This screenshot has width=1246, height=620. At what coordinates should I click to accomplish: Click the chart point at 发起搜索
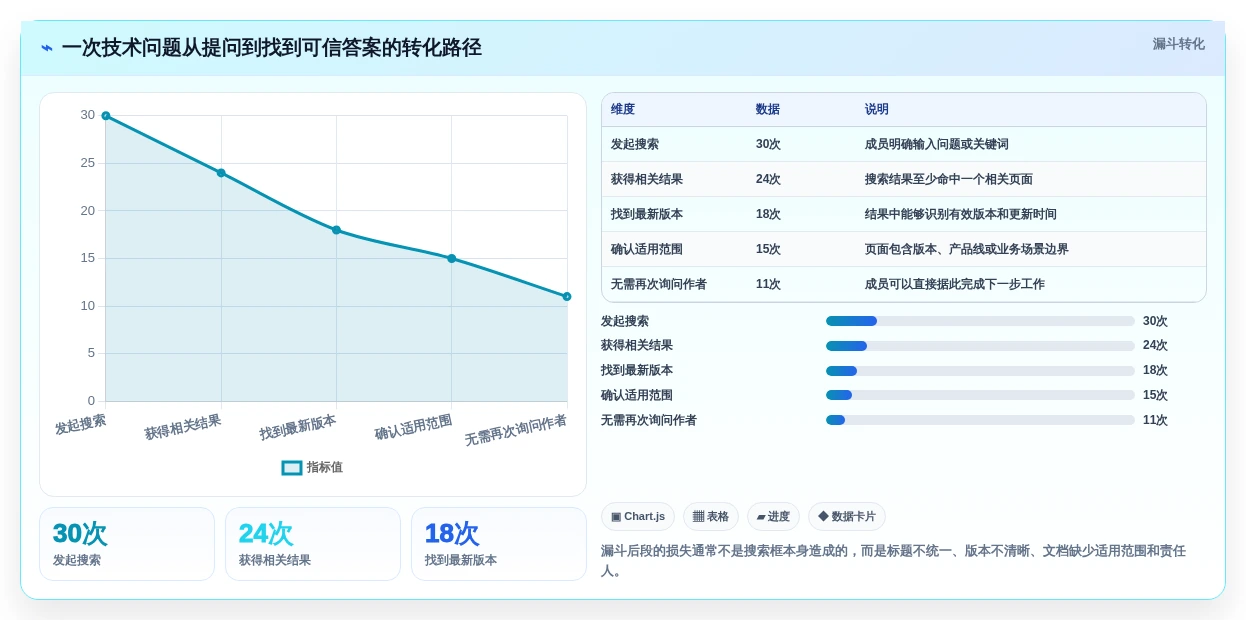coord(106,116)
